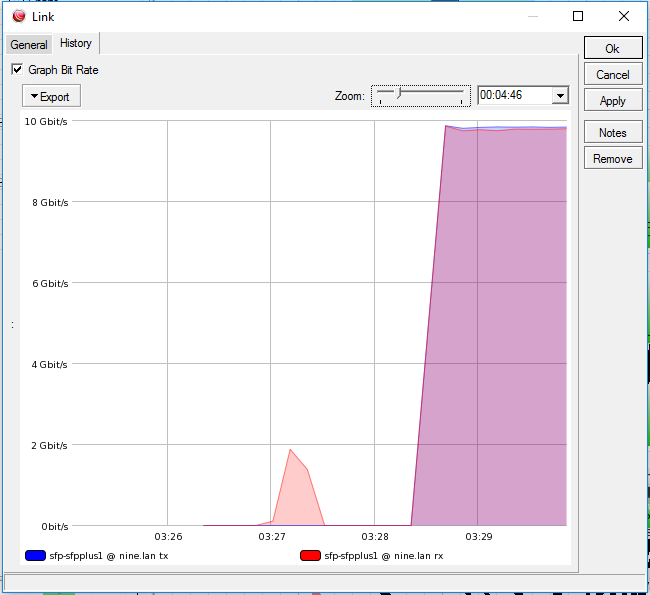Image resolution: width=650 pixels, height=595 pixels.
Task: Click the Remove button
Action: (x=613, y=159)
